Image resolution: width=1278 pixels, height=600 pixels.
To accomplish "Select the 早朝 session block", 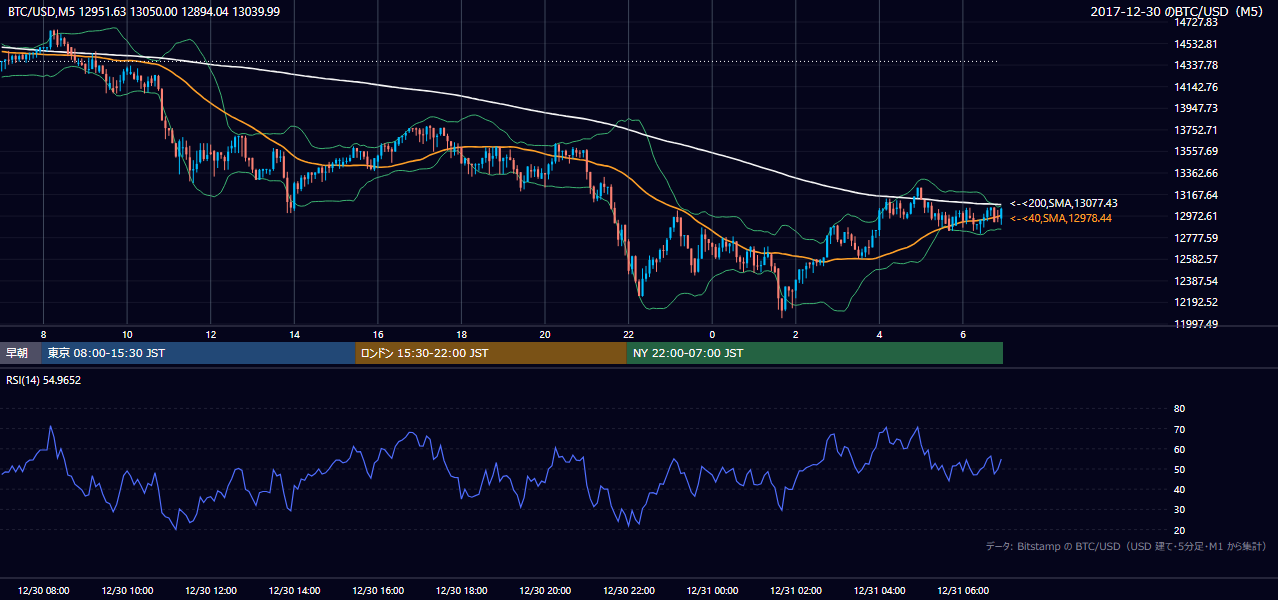I will 21,353.
